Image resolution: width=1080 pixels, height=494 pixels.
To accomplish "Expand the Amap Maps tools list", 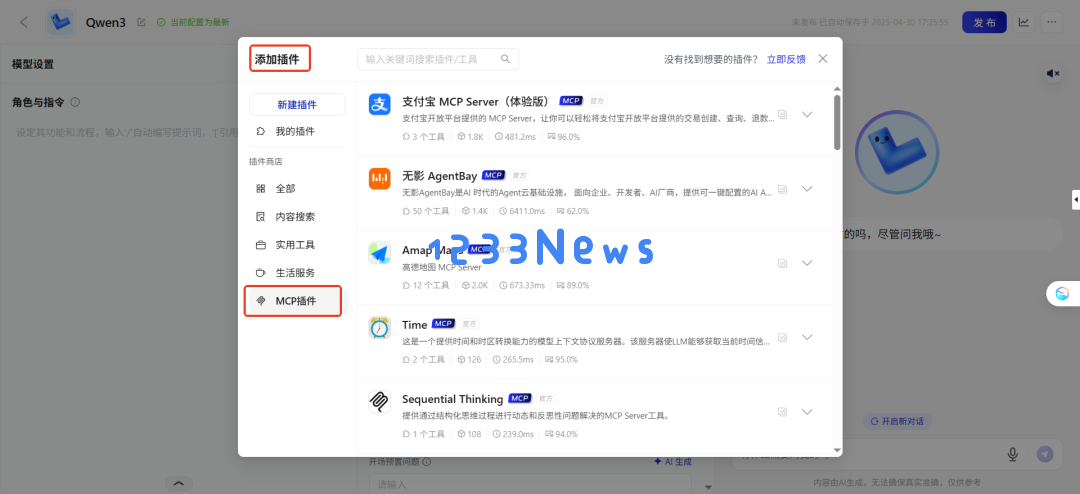I will (x=807, y=263).
